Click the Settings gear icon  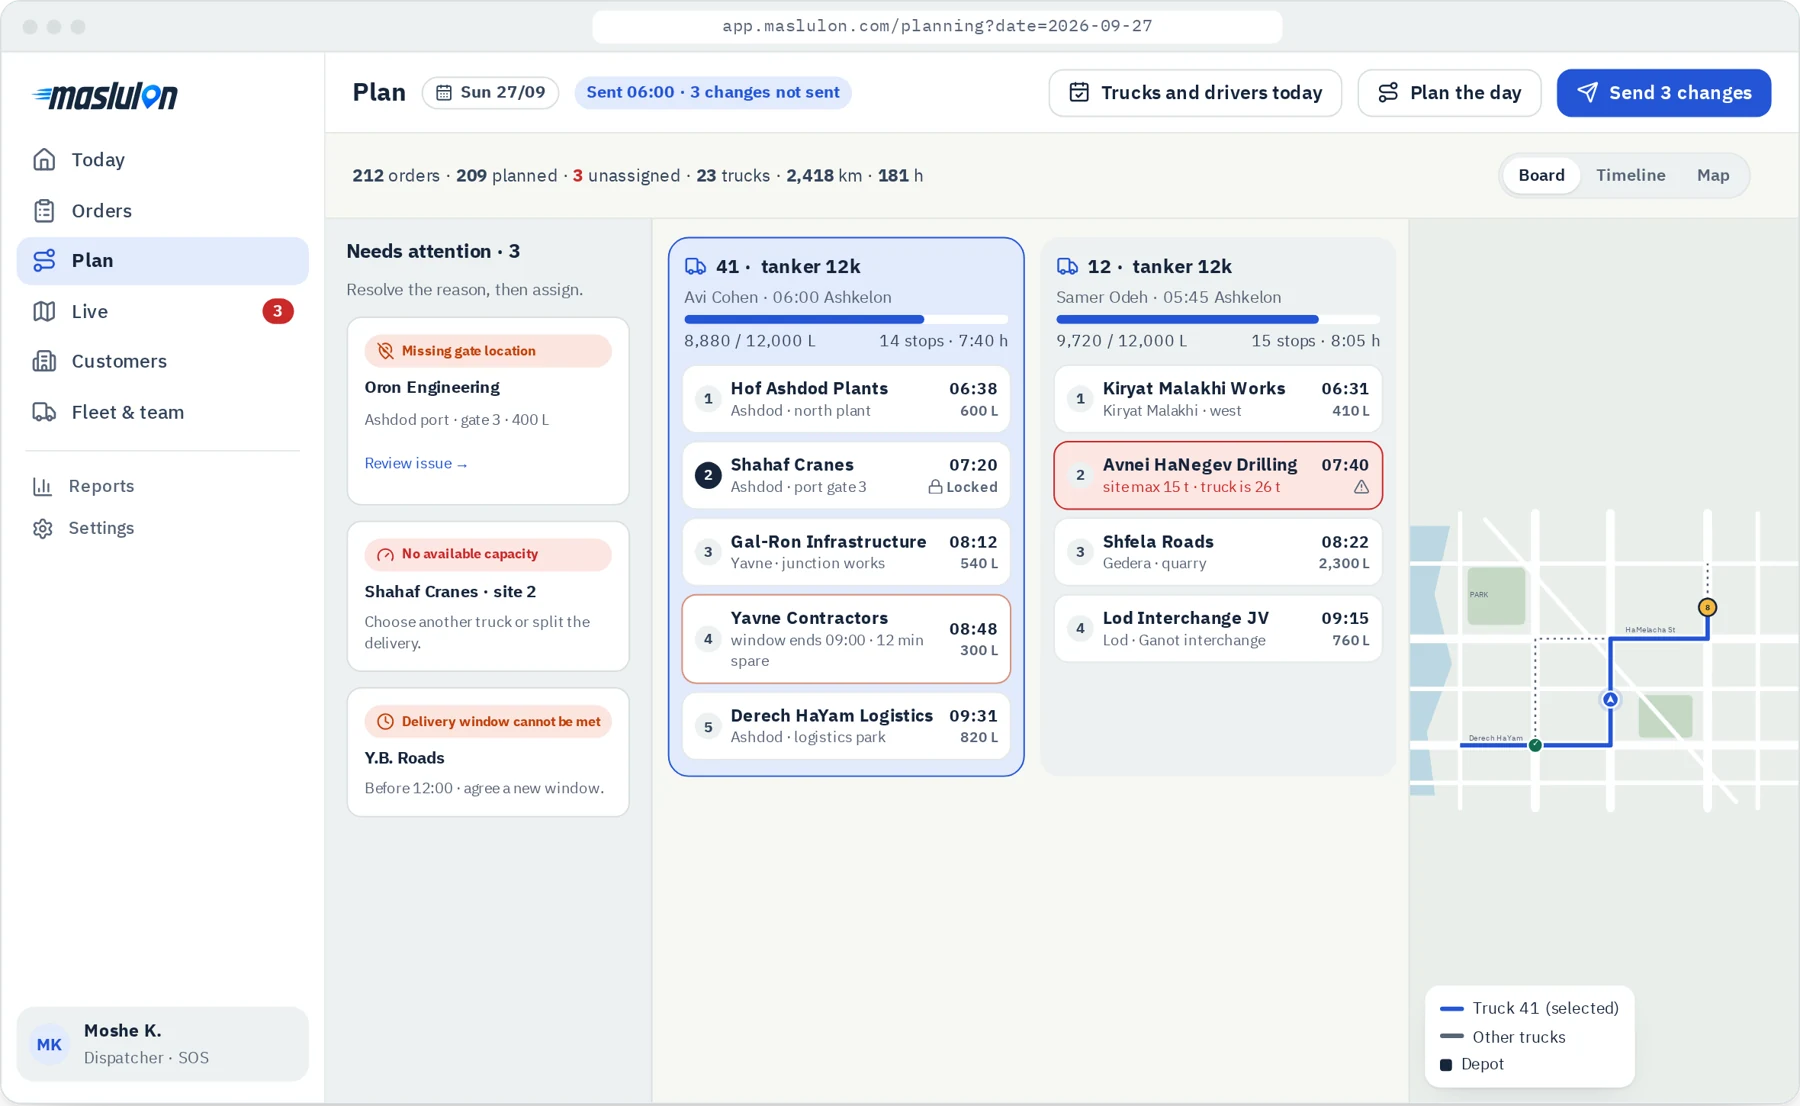[42, 528]
